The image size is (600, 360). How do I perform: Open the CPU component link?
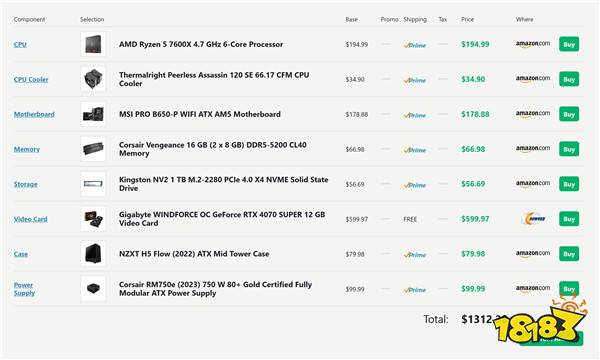tap(20, 44)
